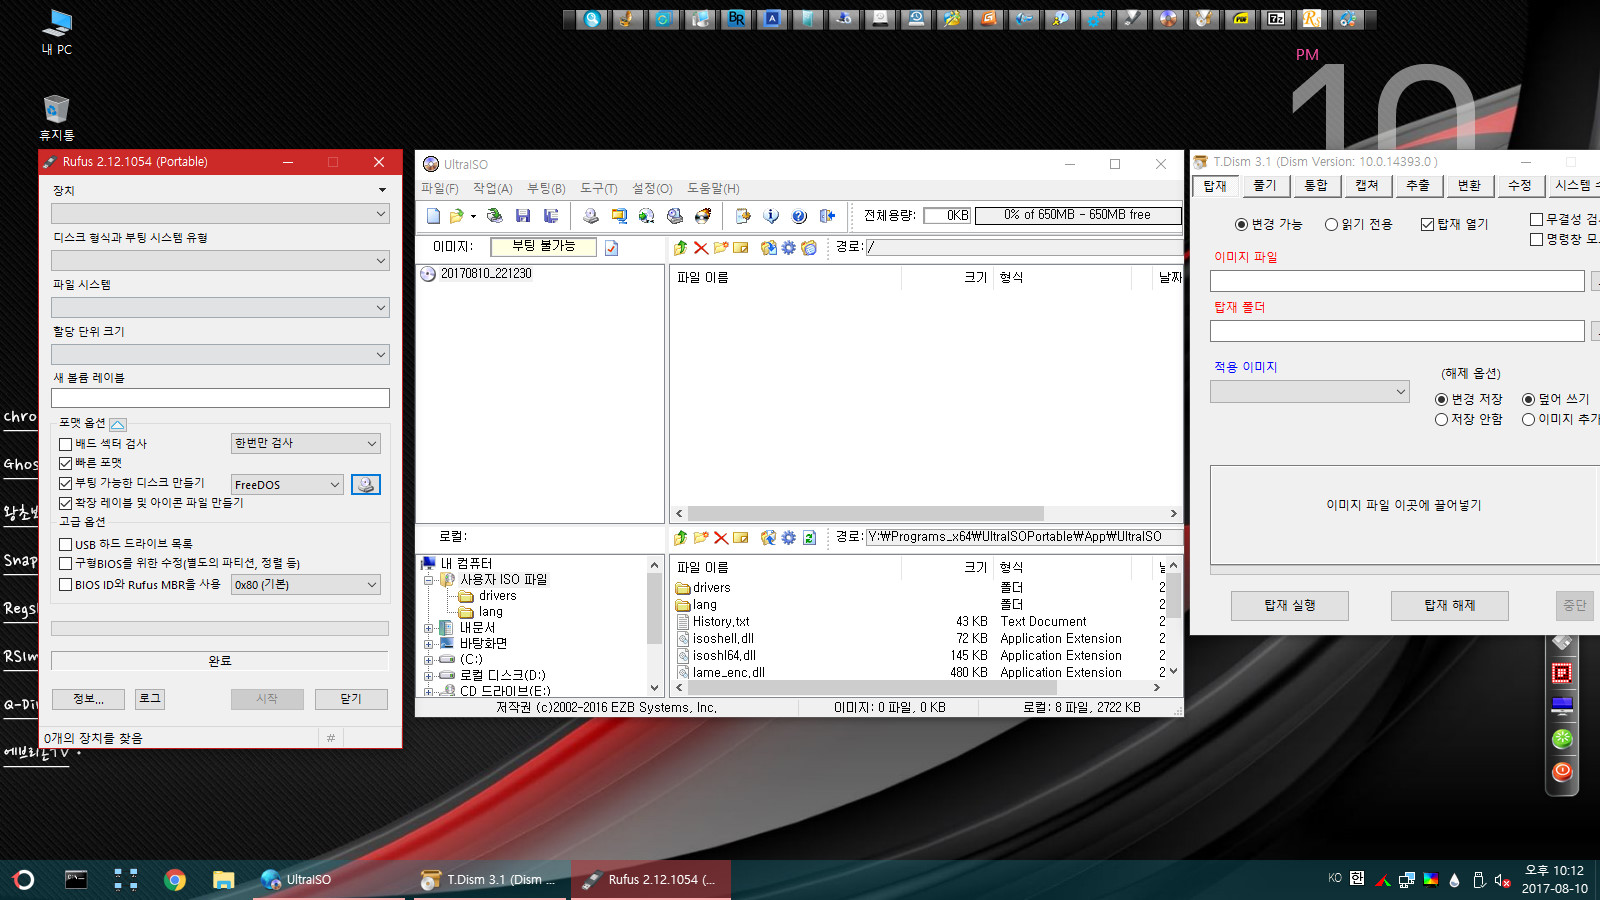This screenshot has width=1600, height=900.
Task: Open Chrome from the taskbar
Action: point(175,880)
